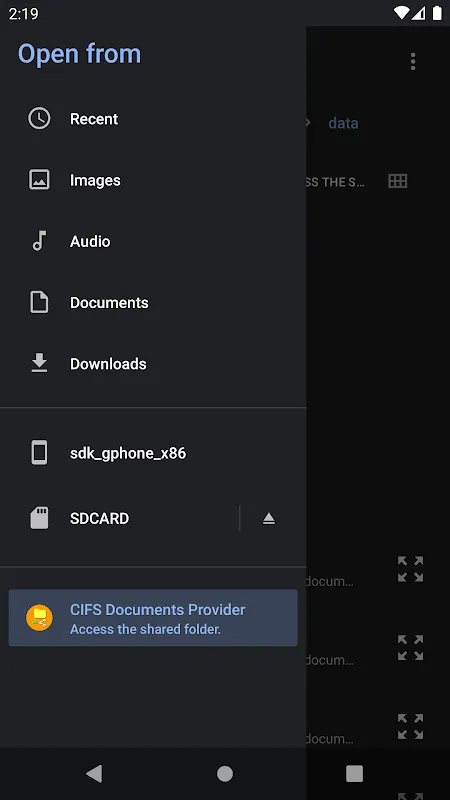Expand the third document preview
This screenshot has width=450, height=800.
point(411,726)
